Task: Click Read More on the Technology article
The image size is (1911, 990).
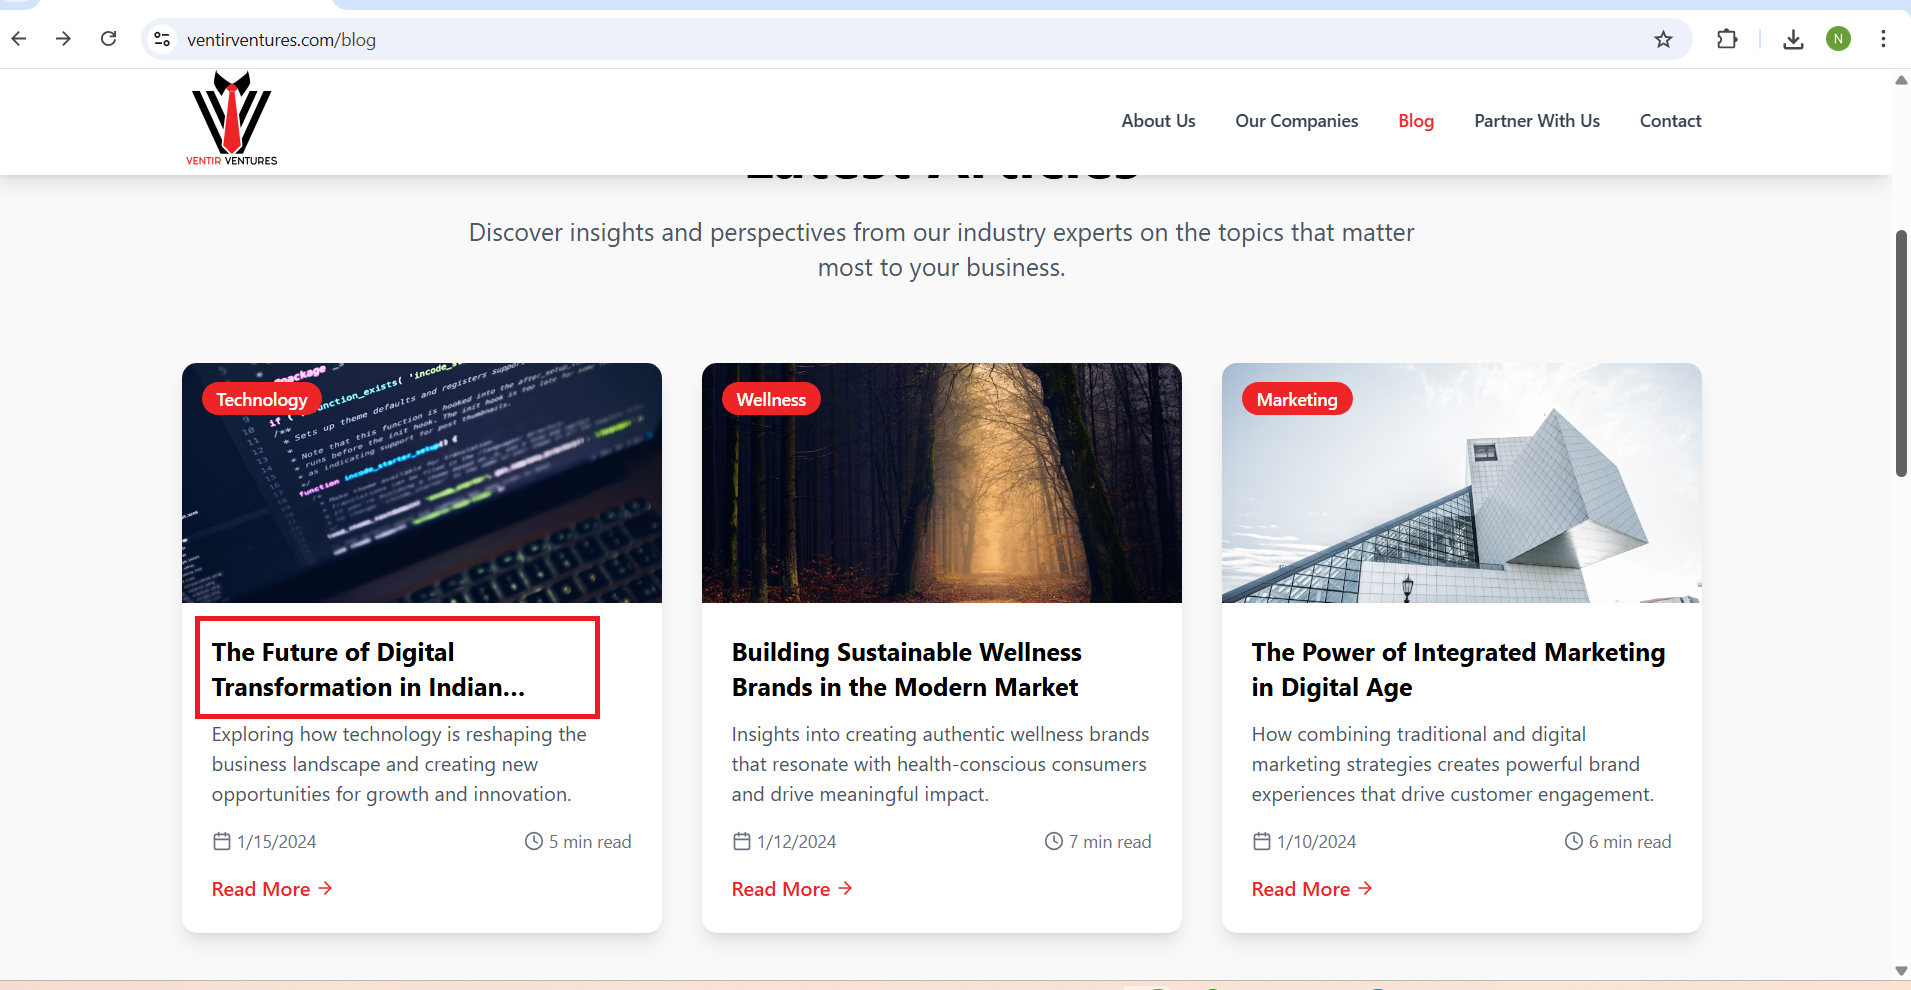Action: [271, 889]
